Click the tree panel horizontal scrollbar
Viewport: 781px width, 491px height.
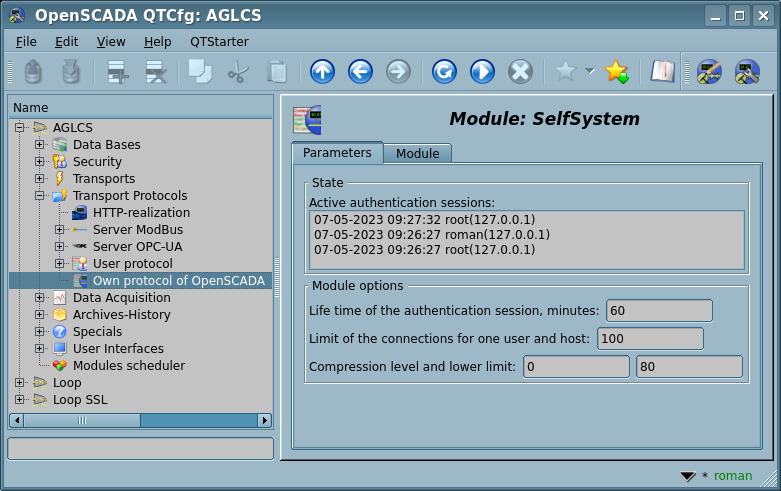coord(140,421)
